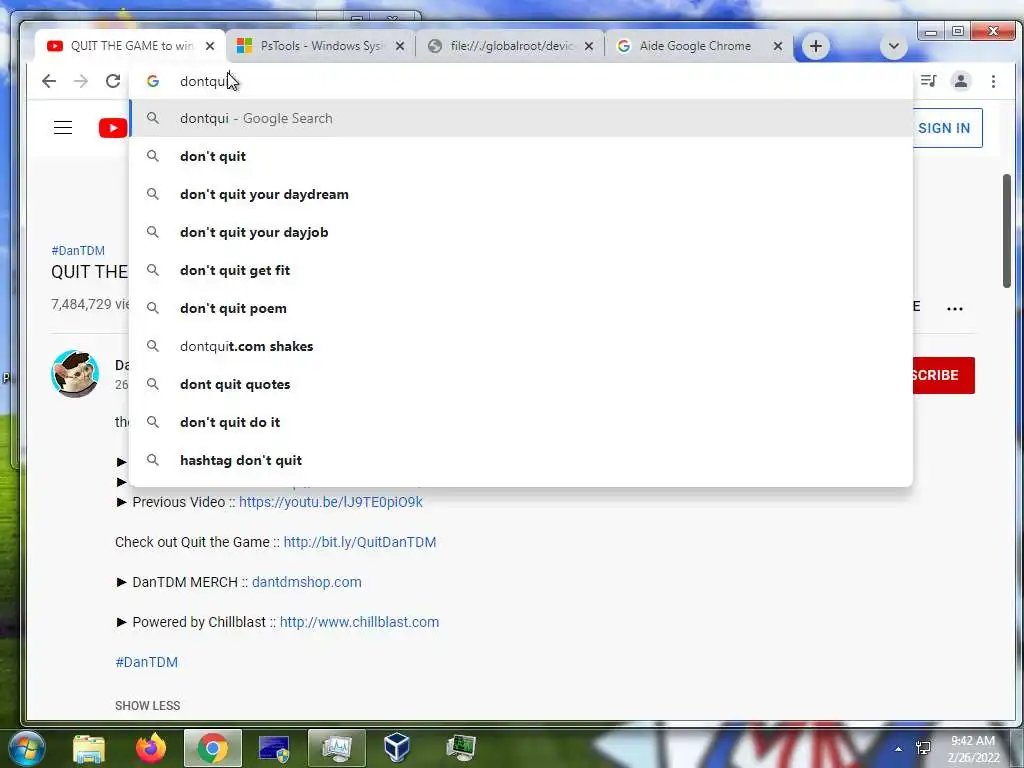Close the QUIT THE GAME tab
Viewport: 1024px width, 768px height.
point(210,46)
